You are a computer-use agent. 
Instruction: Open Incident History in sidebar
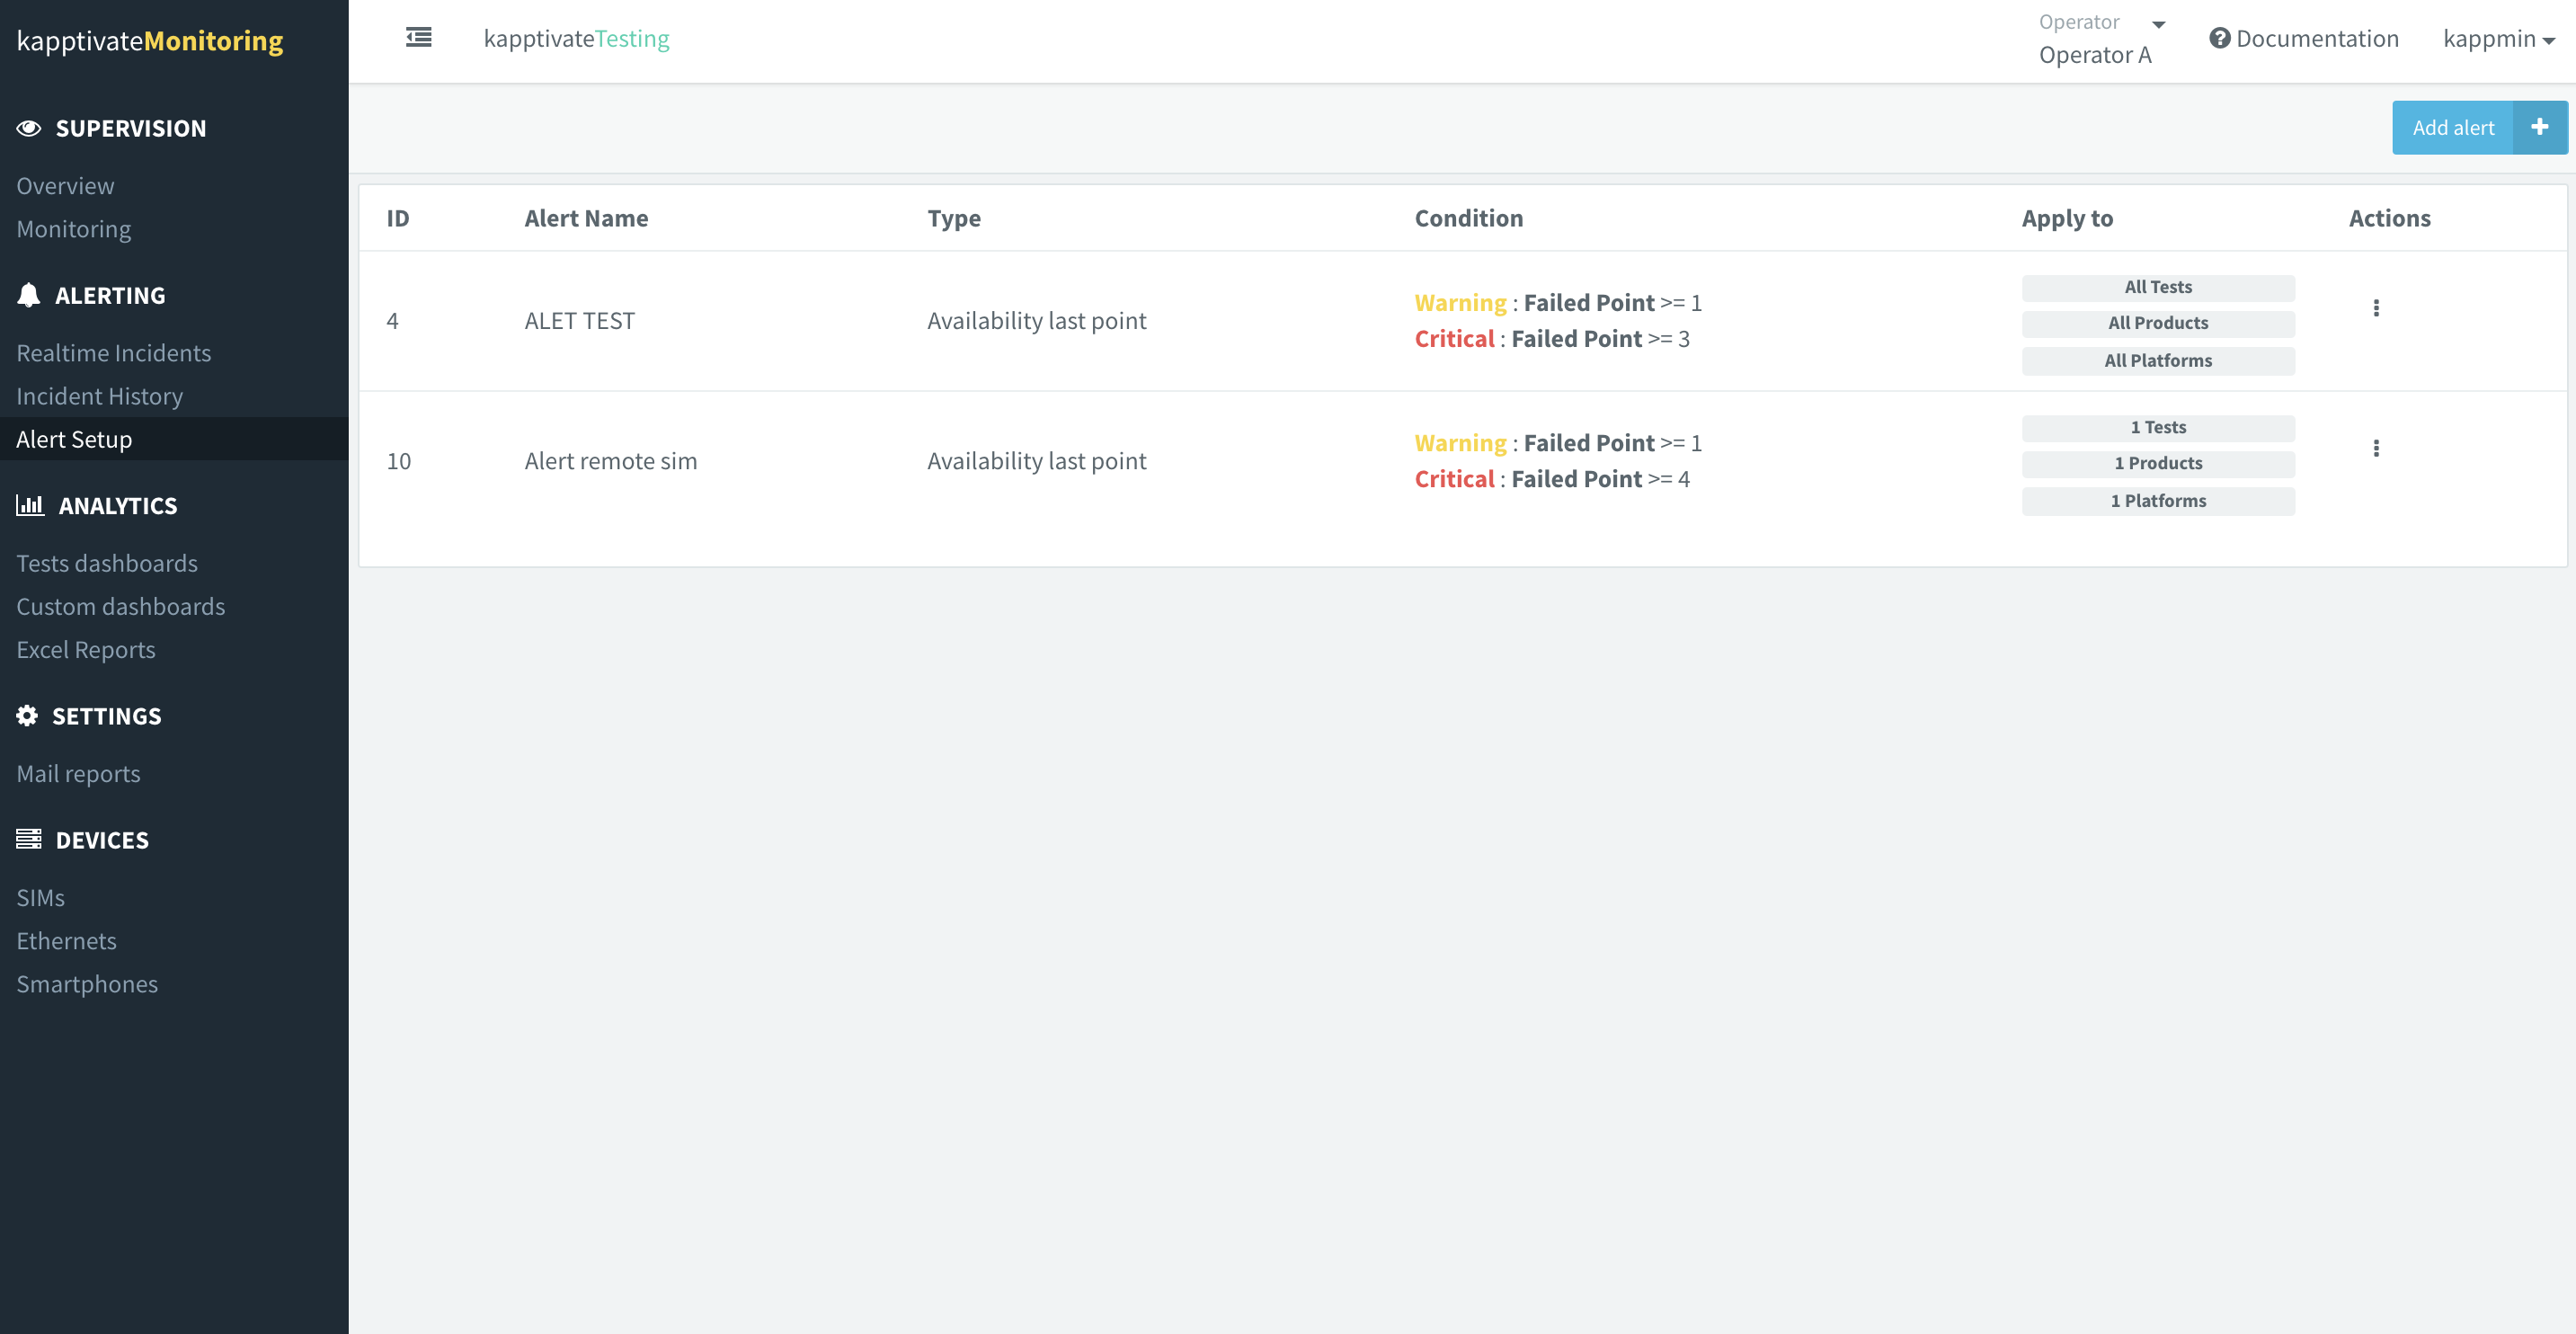coord(99,396)
